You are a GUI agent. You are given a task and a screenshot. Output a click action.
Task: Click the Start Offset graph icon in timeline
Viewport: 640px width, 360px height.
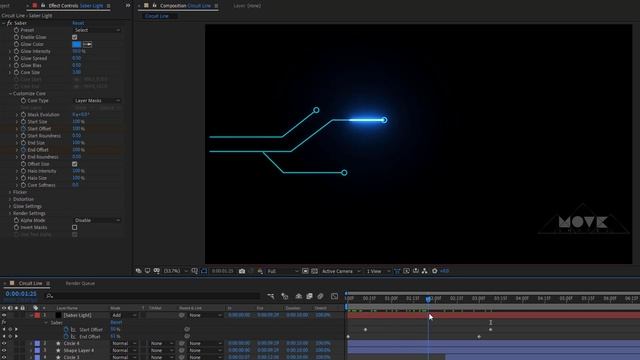pyautogui.click(x=73, y=329)
